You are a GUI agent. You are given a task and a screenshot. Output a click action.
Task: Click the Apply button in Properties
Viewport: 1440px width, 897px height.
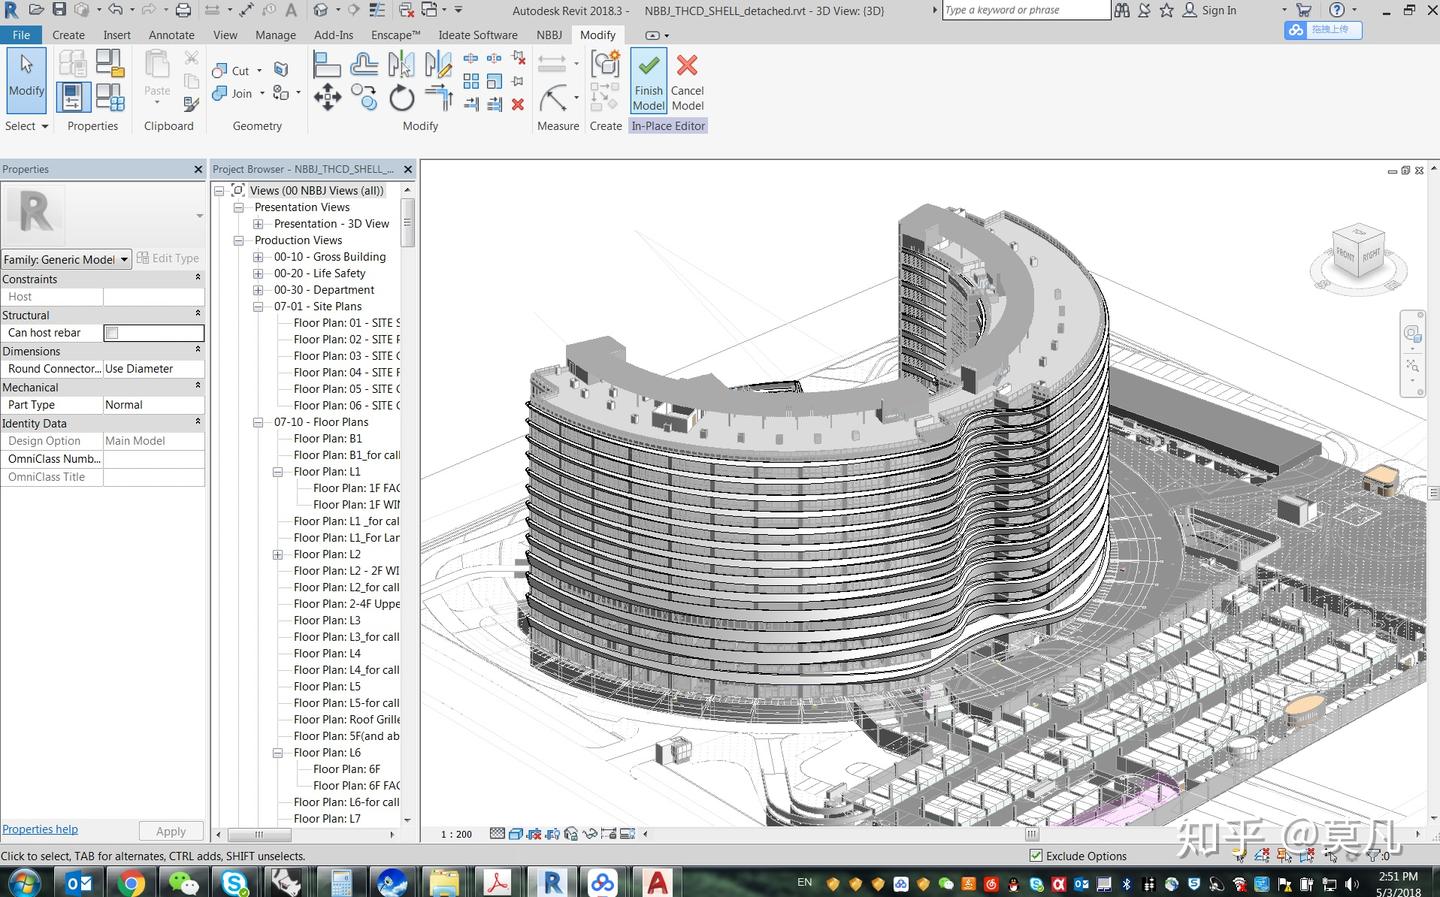click(x=171, y=831)
